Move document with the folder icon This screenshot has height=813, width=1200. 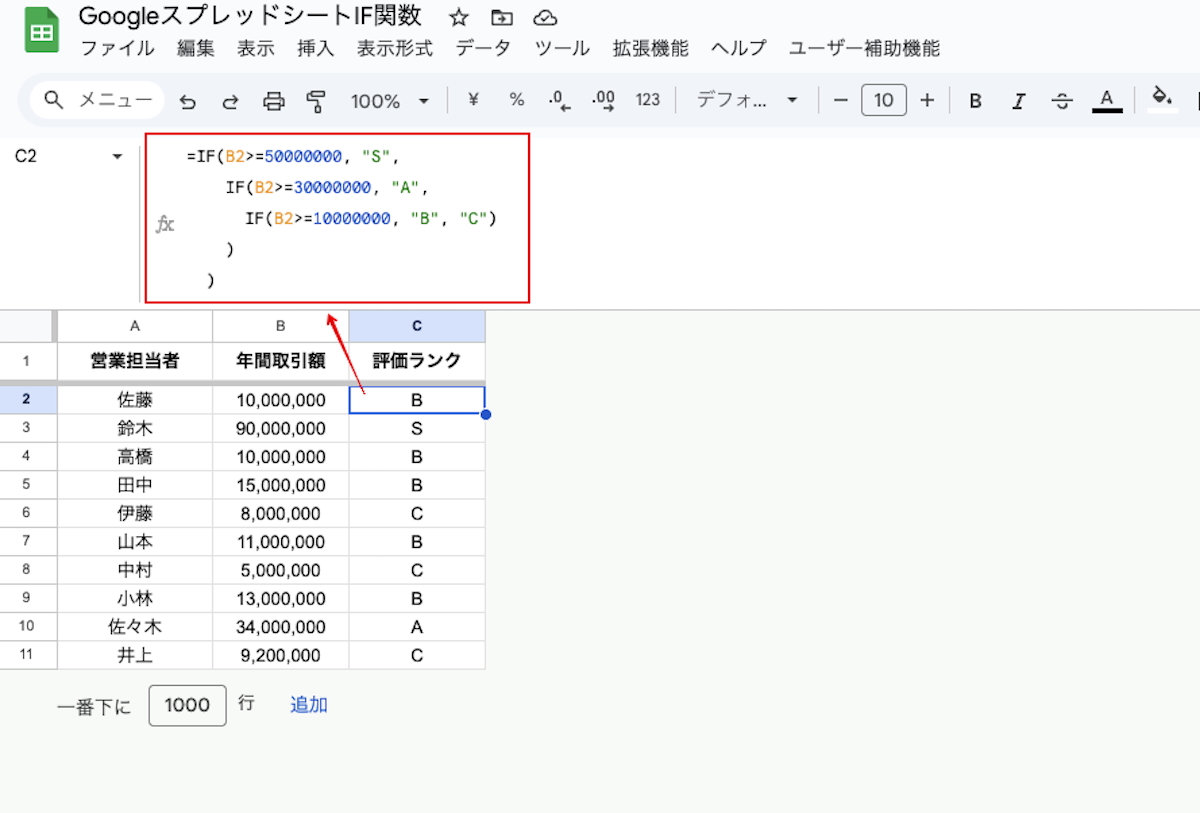click(x=502, y=17)
